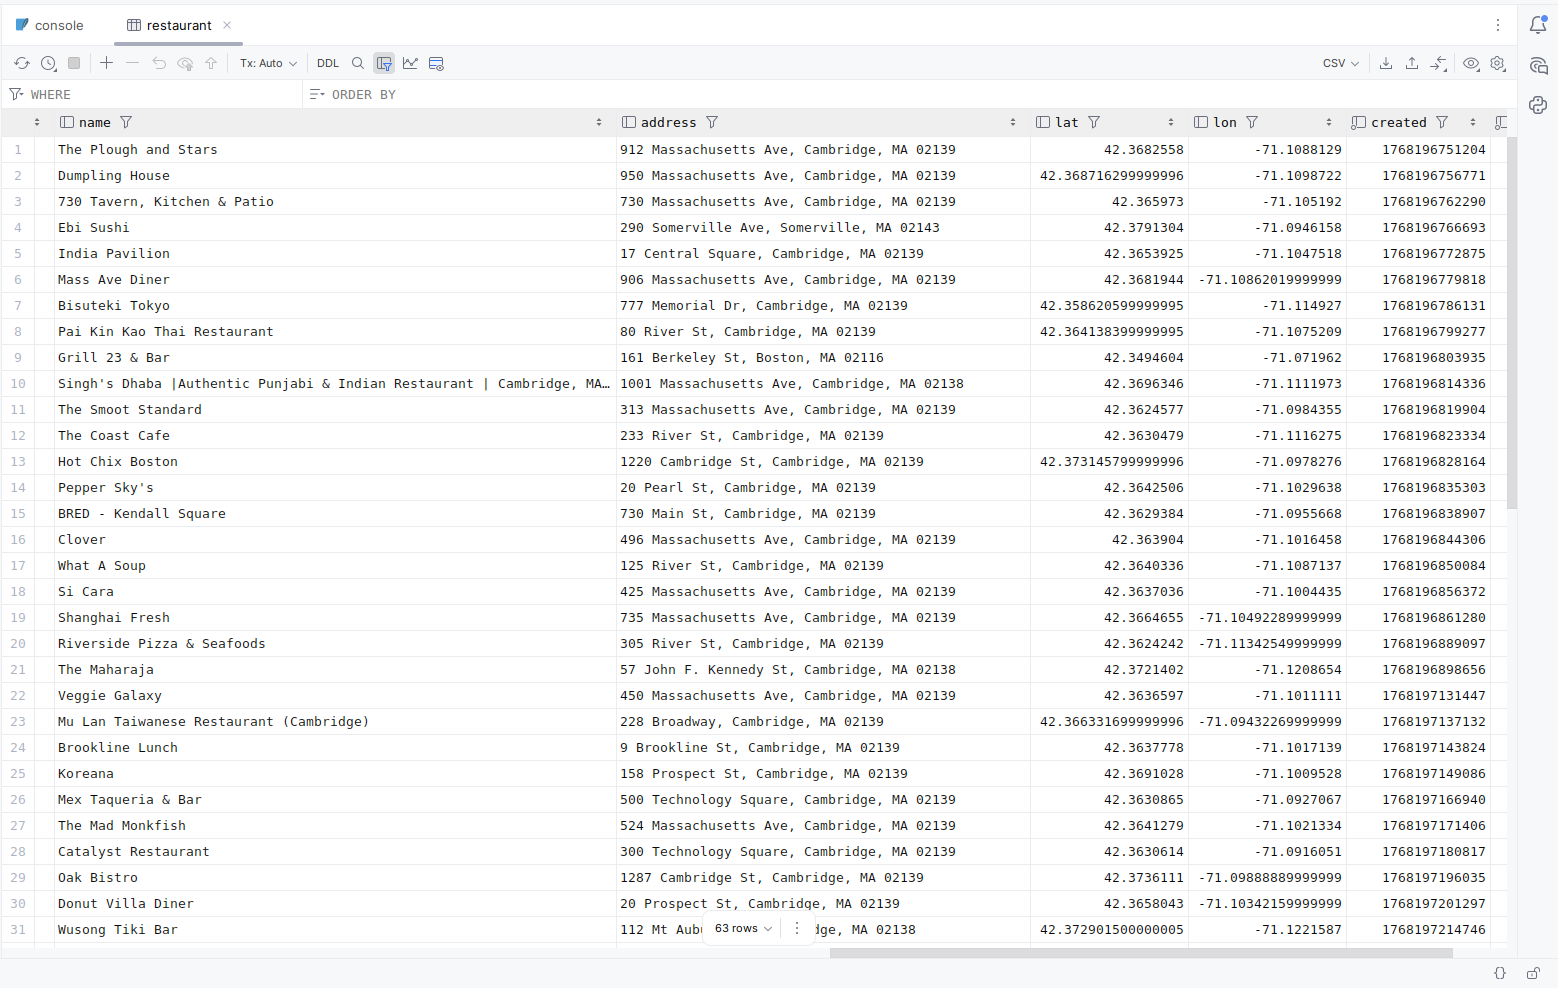Toggle the local filter toolbar button
This screenshot has height=988, width=1558.
[384, 63]
